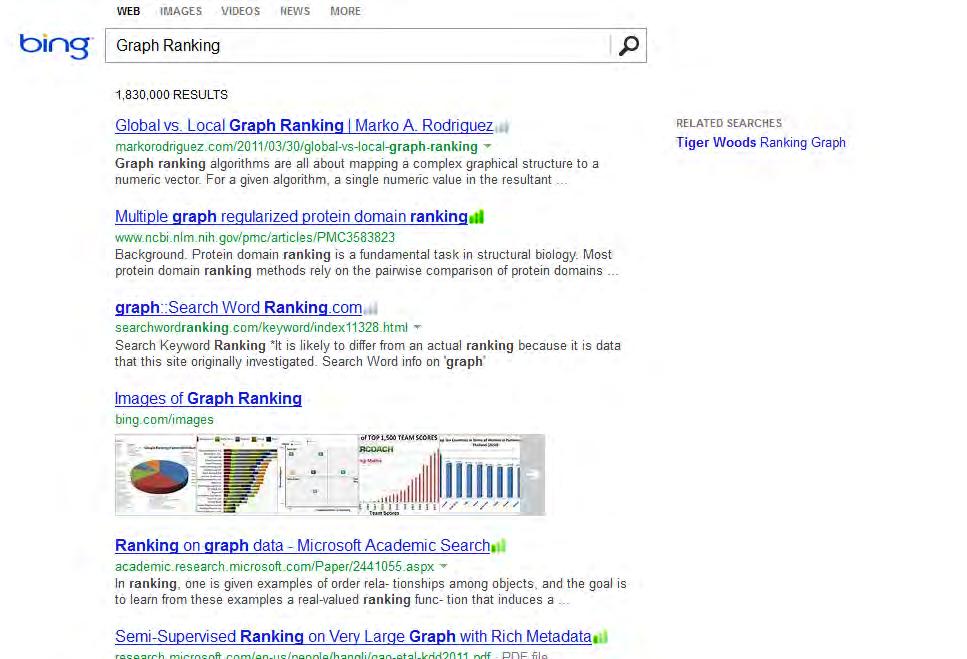Click green bars icon beside Semi-Supervised Ranking result
Screen dimensions: 967x659
click(x=601, y=637)
